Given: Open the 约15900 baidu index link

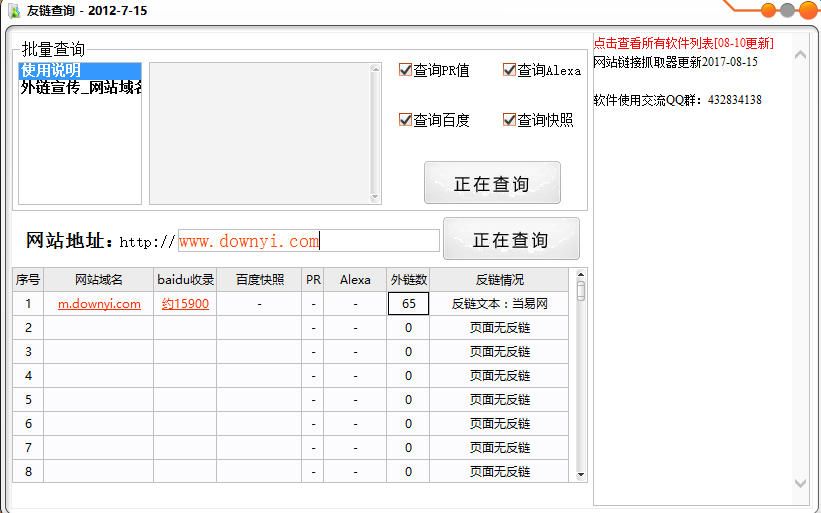Looking at the screenshot, I should [x=185, y=304].
